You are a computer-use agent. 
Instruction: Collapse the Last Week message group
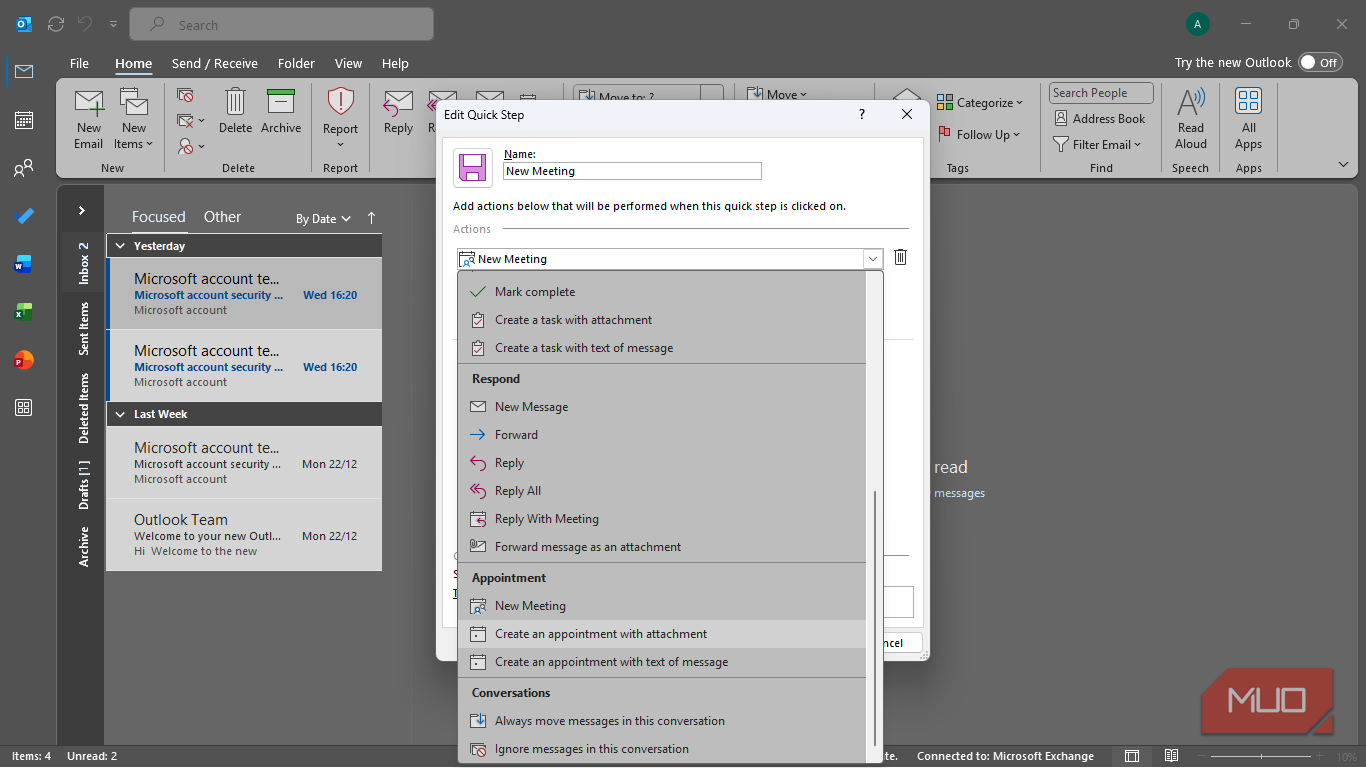tap(121, 414)
